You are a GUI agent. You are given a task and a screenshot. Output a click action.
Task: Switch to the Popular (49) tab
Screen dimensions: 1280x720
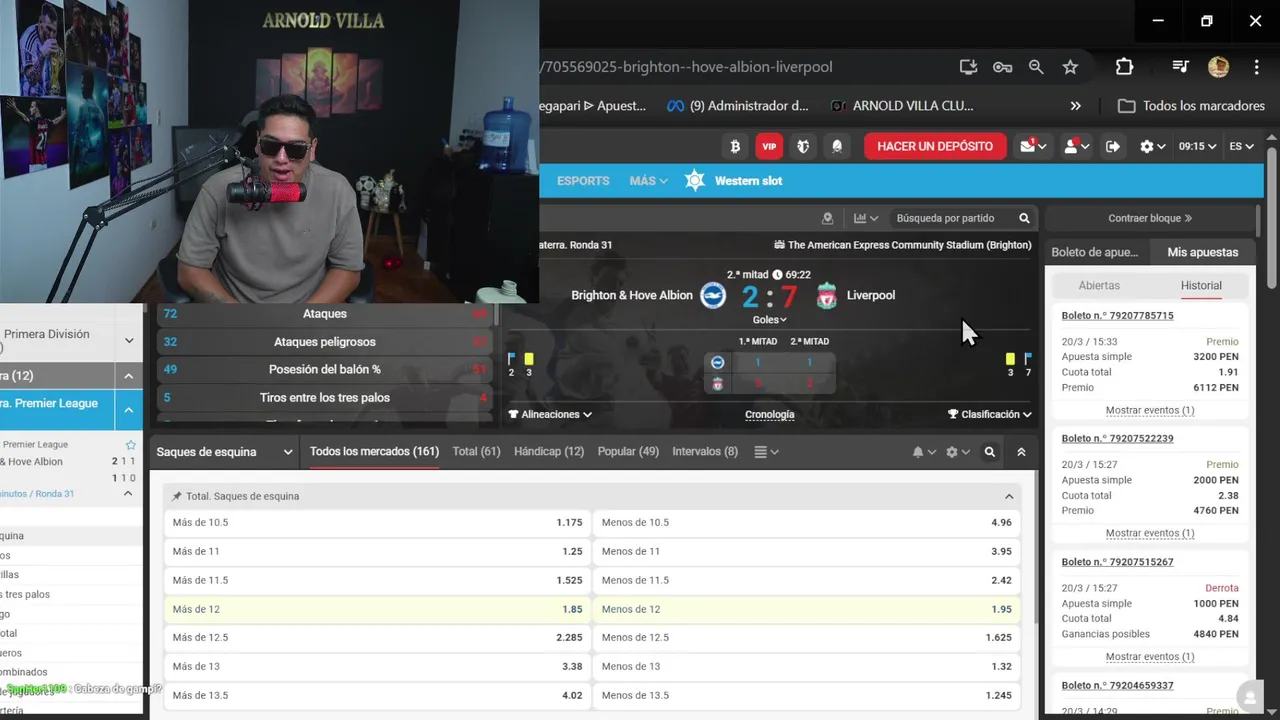pyautogui.click(x=628, y=452)
